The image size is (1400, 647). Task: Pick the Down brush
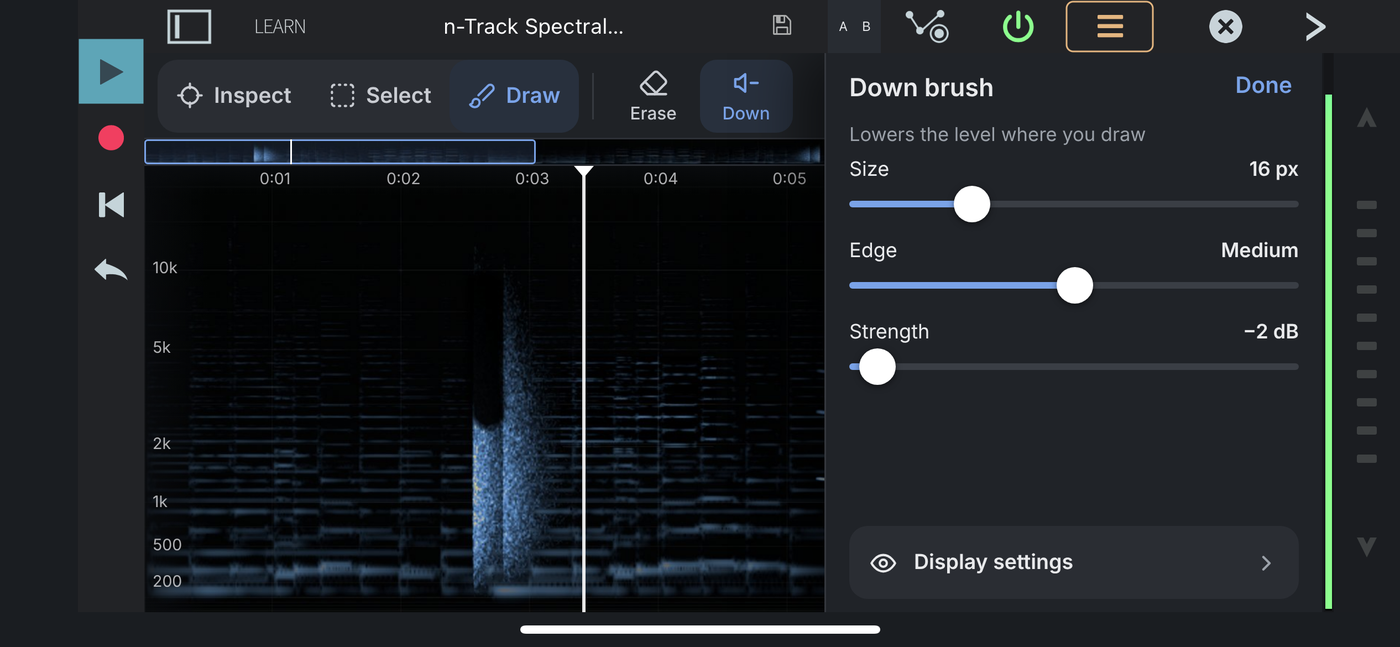746,97
